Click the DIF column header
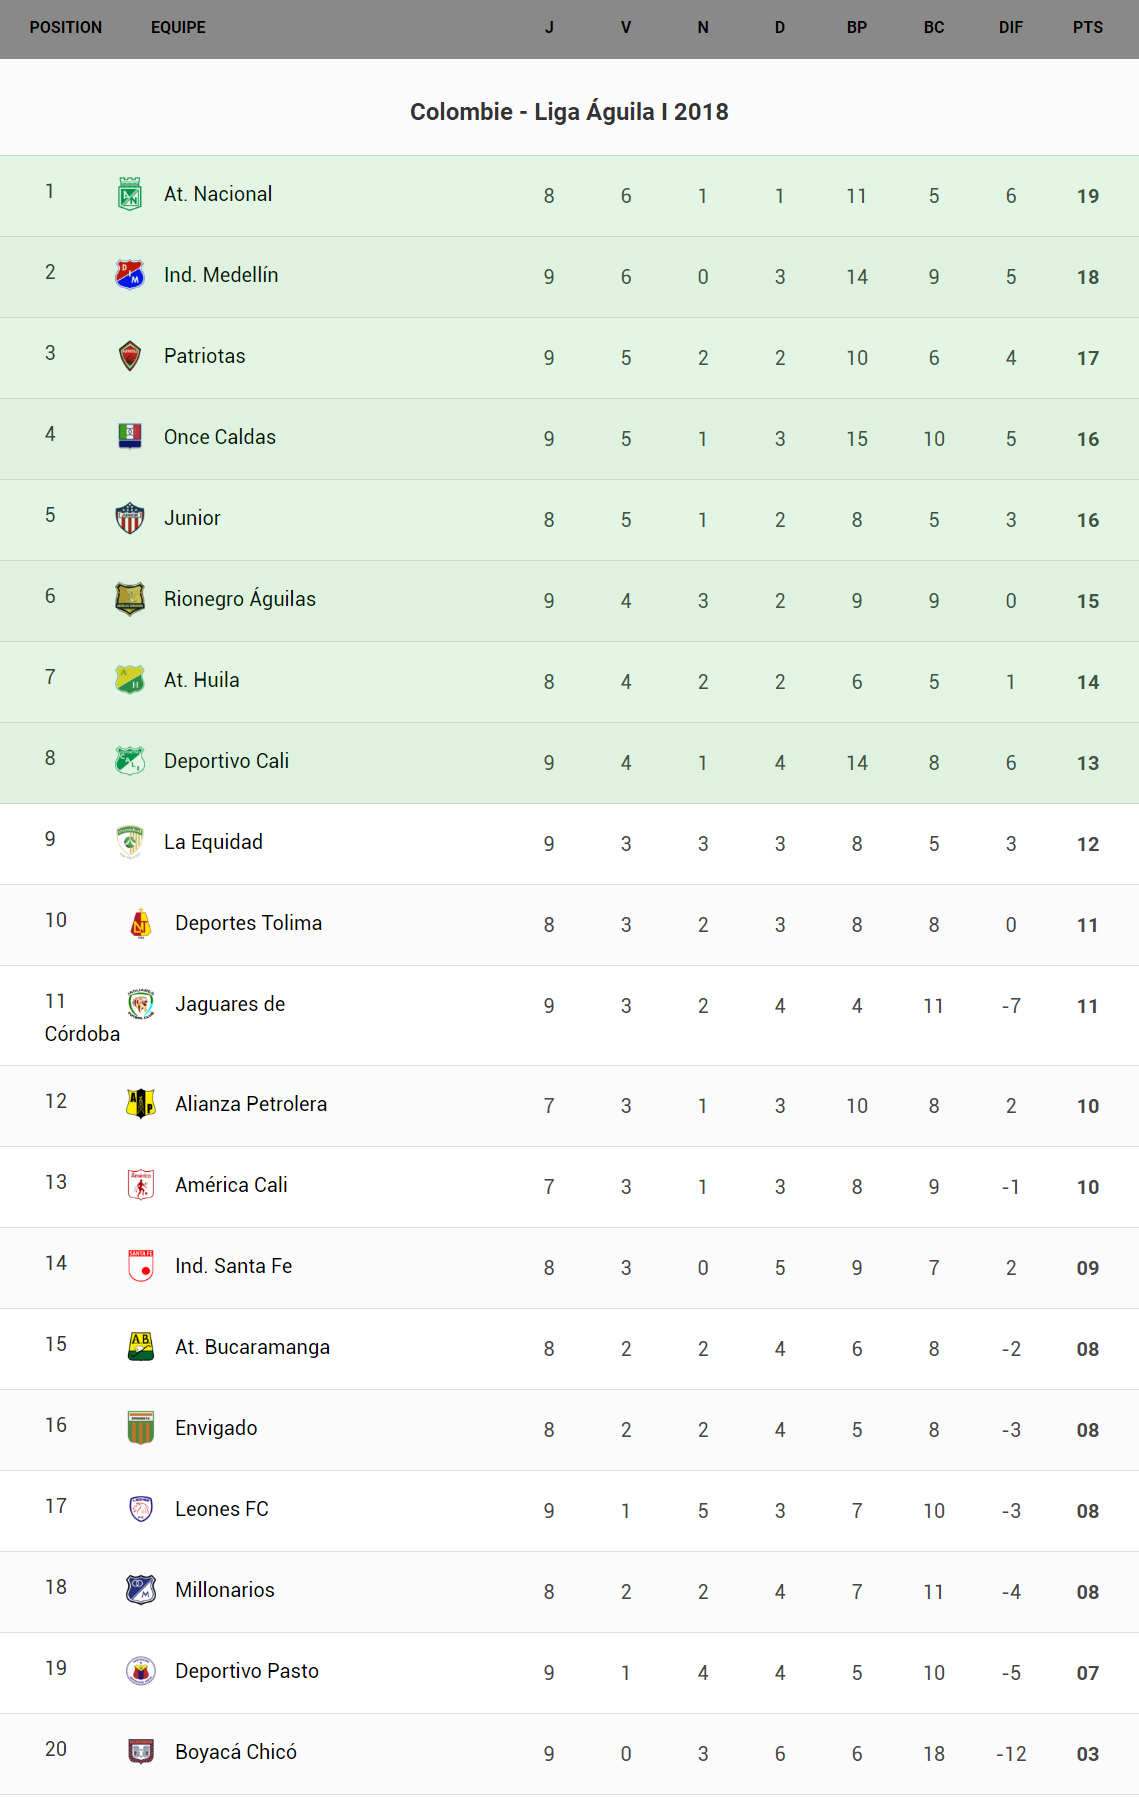1139x1799 pixels. click(1010, 28)
